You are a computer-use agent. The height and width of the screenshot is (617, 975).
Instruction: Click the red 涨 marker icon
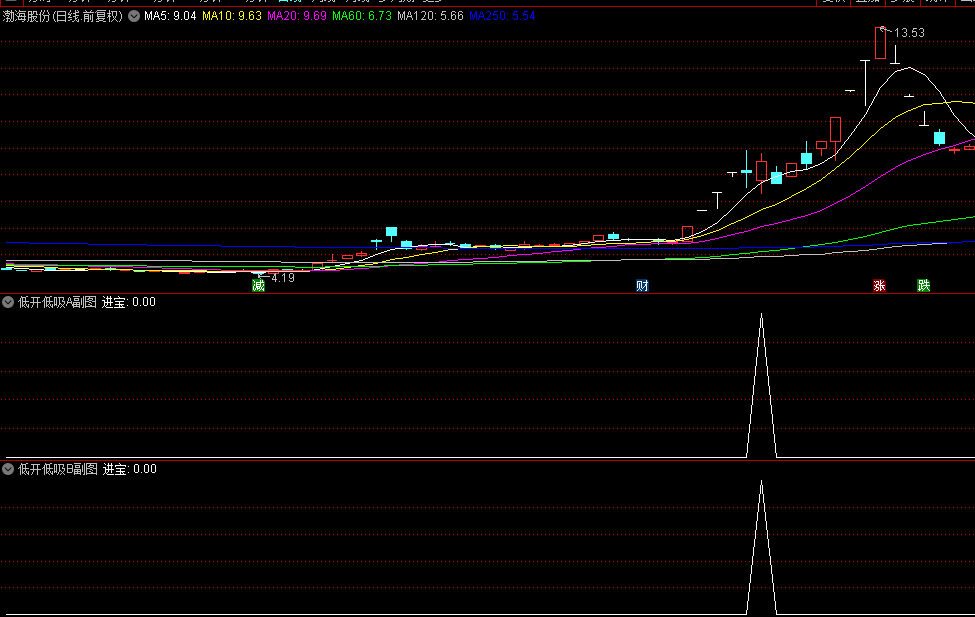[x=879, y=285]
